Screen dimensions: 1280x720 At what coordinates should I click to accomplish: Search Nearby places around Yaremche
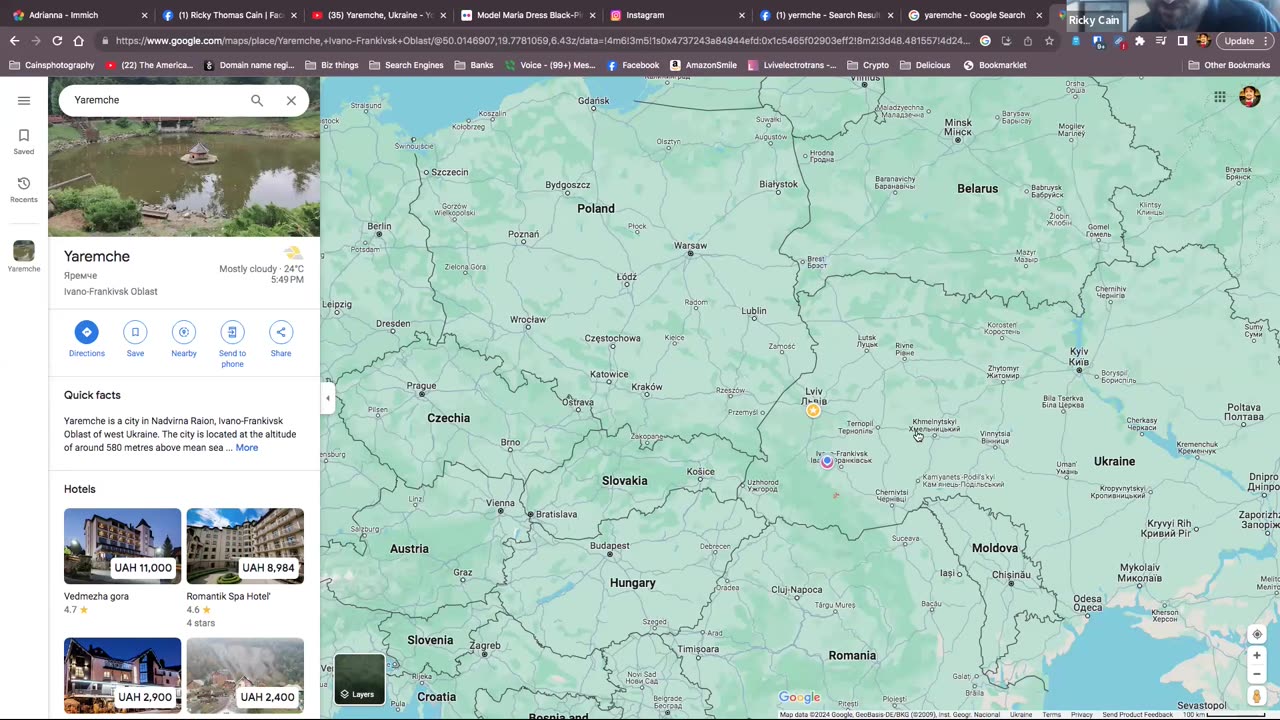184,339
